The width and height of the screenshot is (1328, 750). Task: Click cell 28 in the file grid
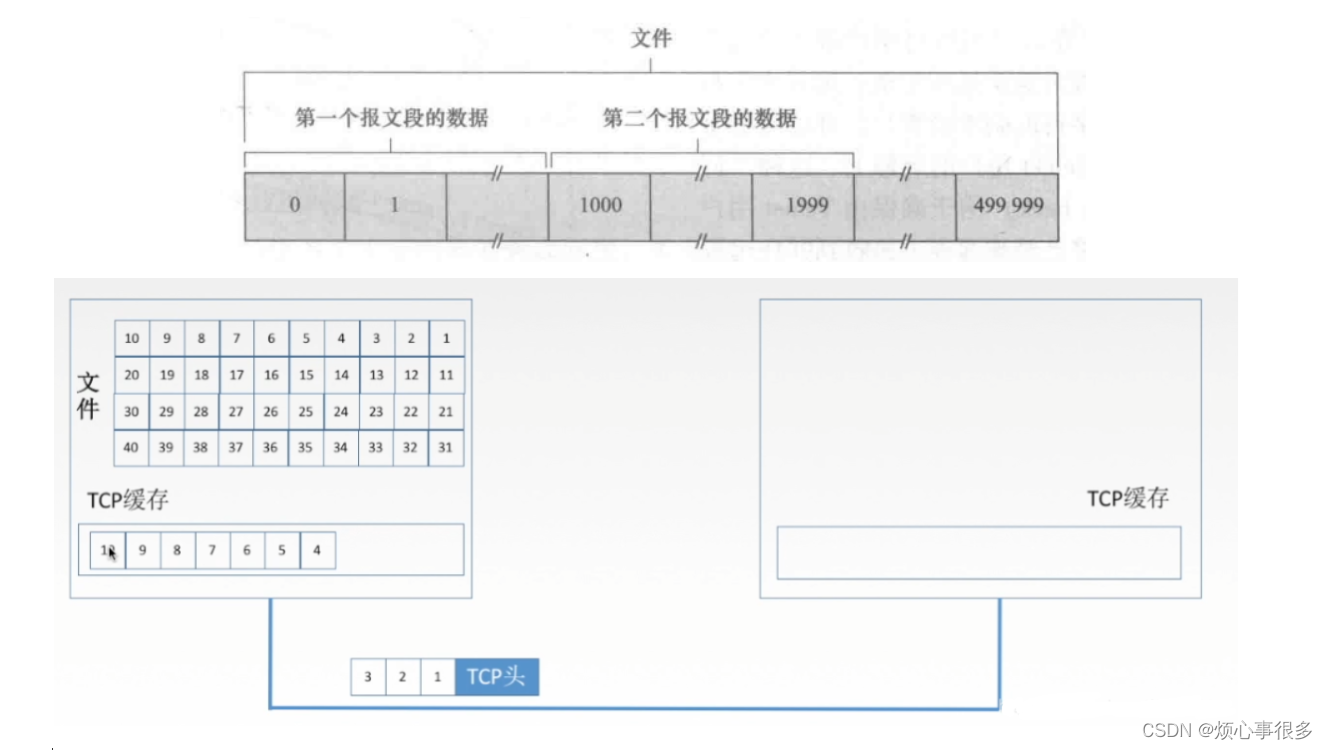[x=201, y=411]
